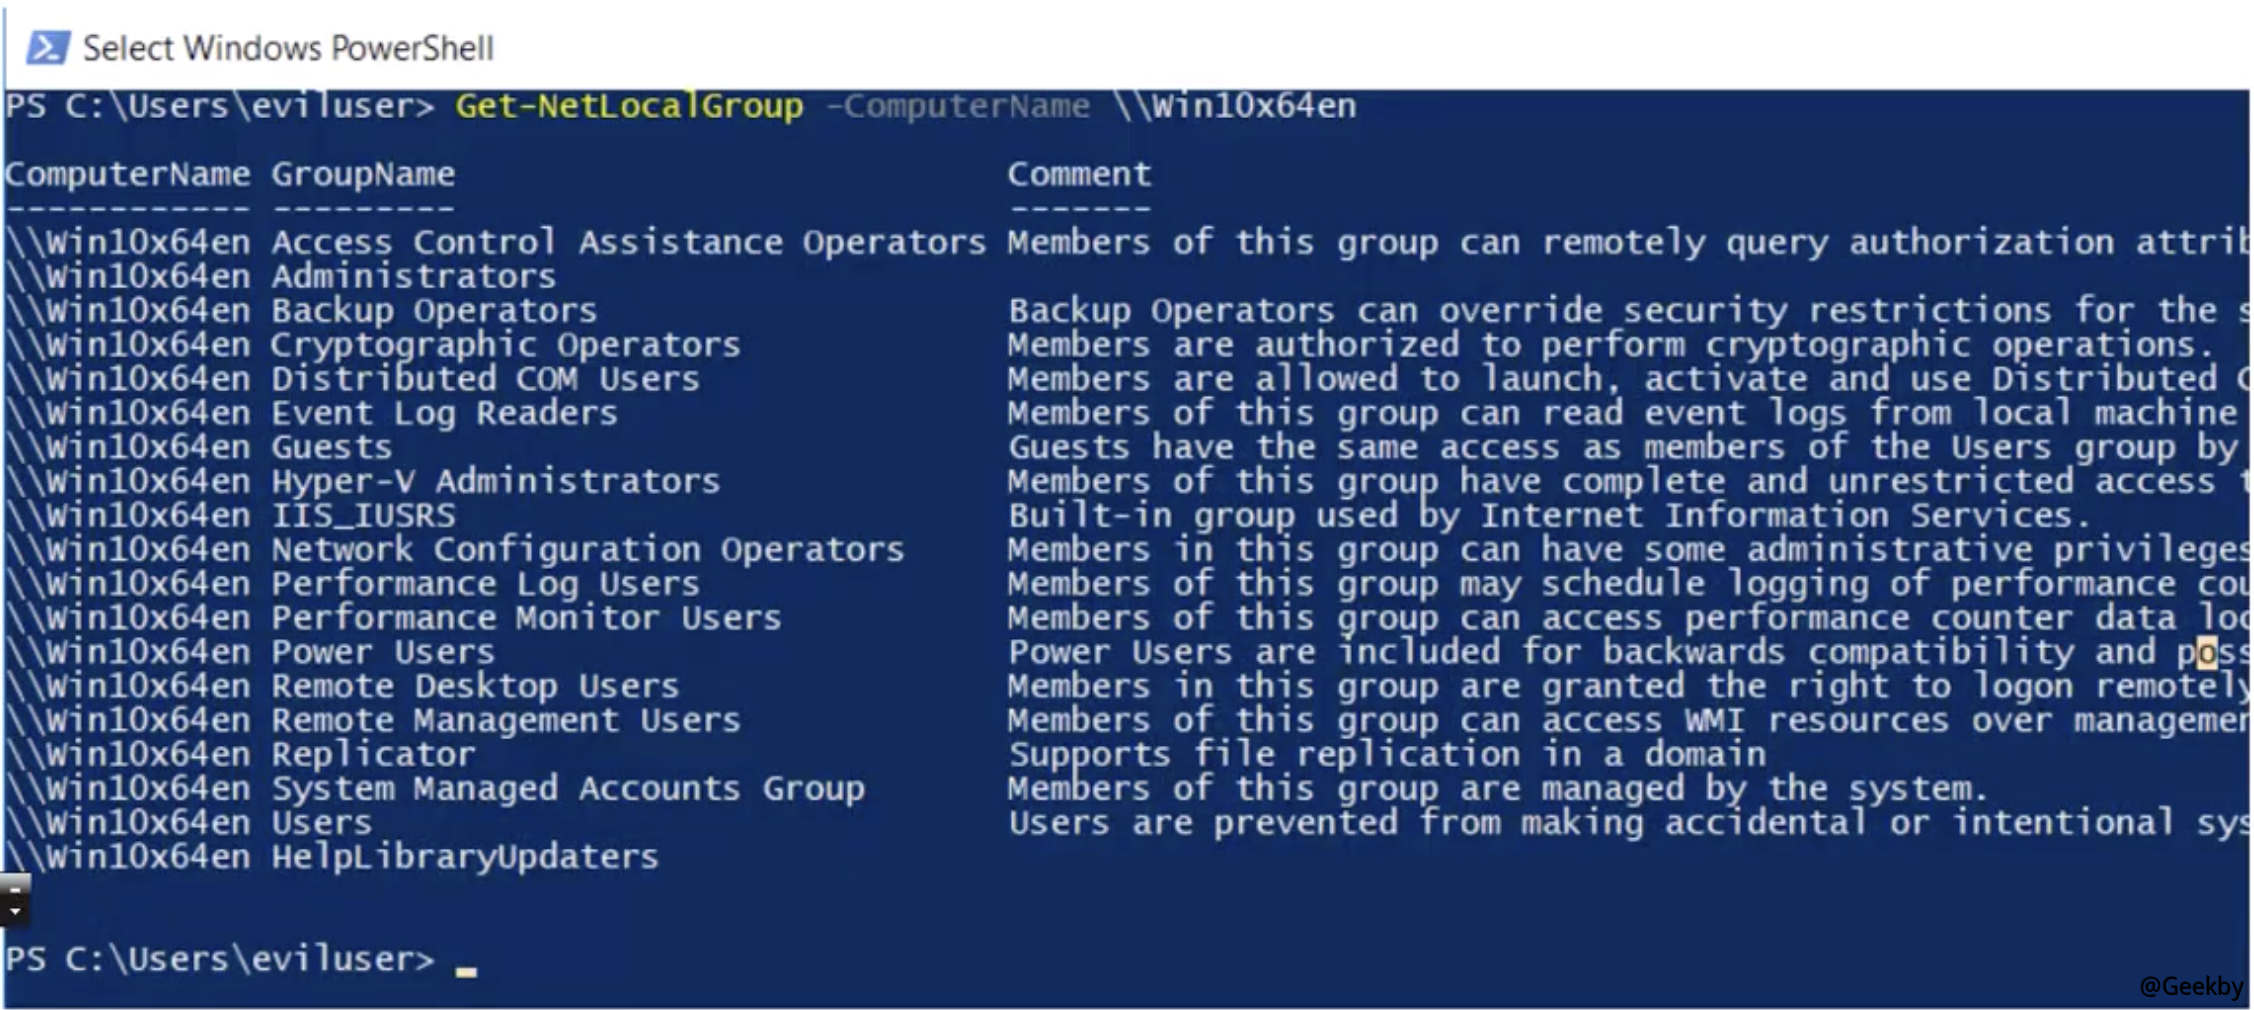Click the IIS_IUSRS group entry
The image size is (2254, 1010).
363,515
